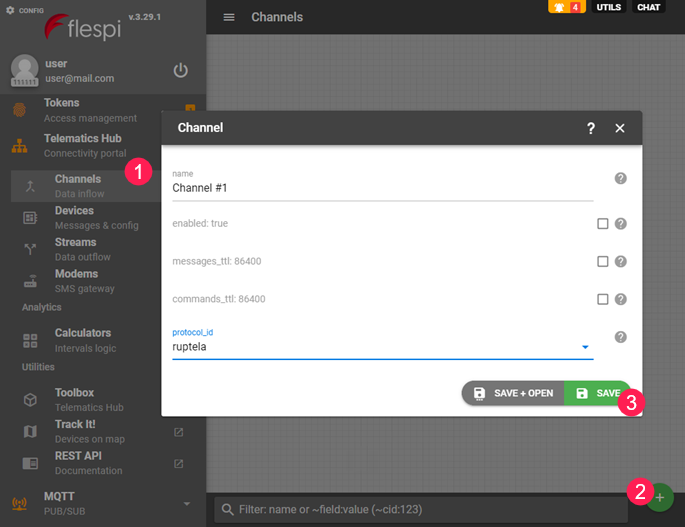Tick the messages_ttl checkbox

602,261
